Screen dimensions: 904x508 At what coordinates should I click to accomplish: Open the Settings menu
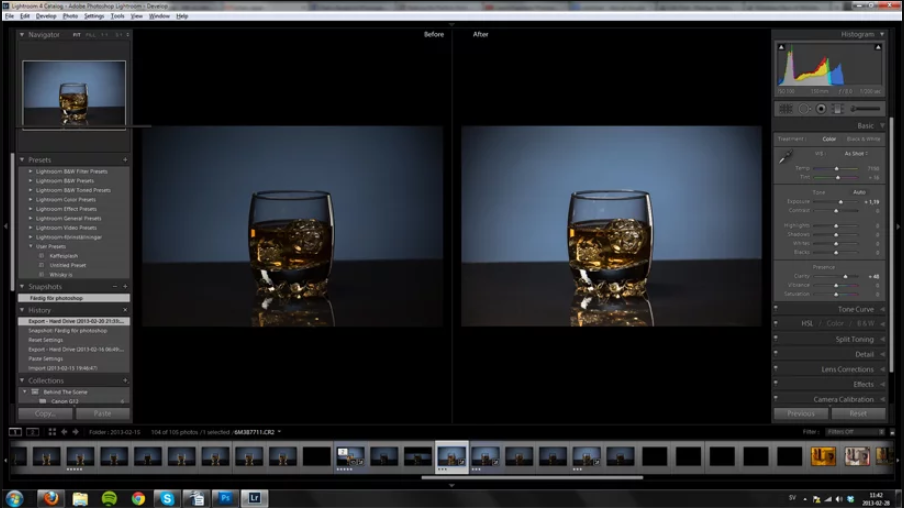coord(94,16)
